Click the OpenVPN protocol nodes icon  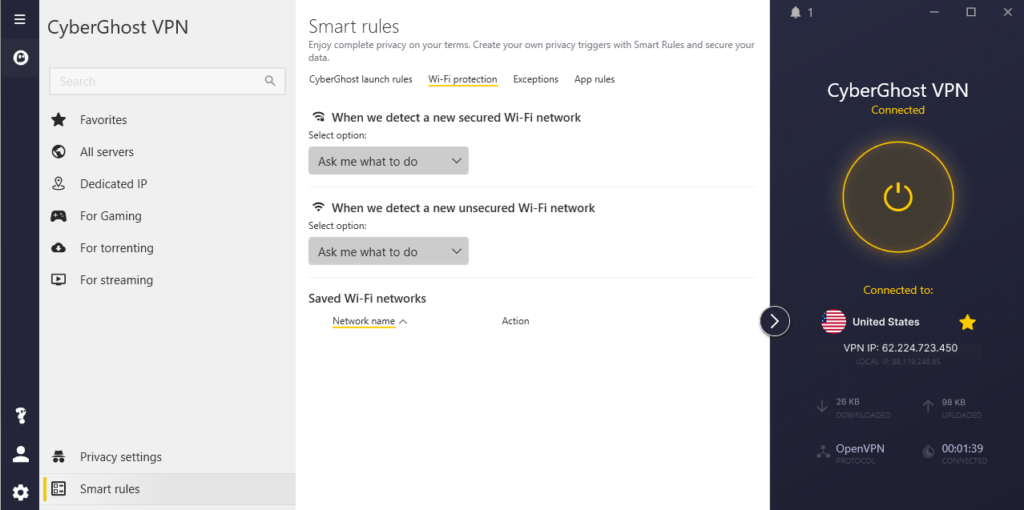coord(823,451)
